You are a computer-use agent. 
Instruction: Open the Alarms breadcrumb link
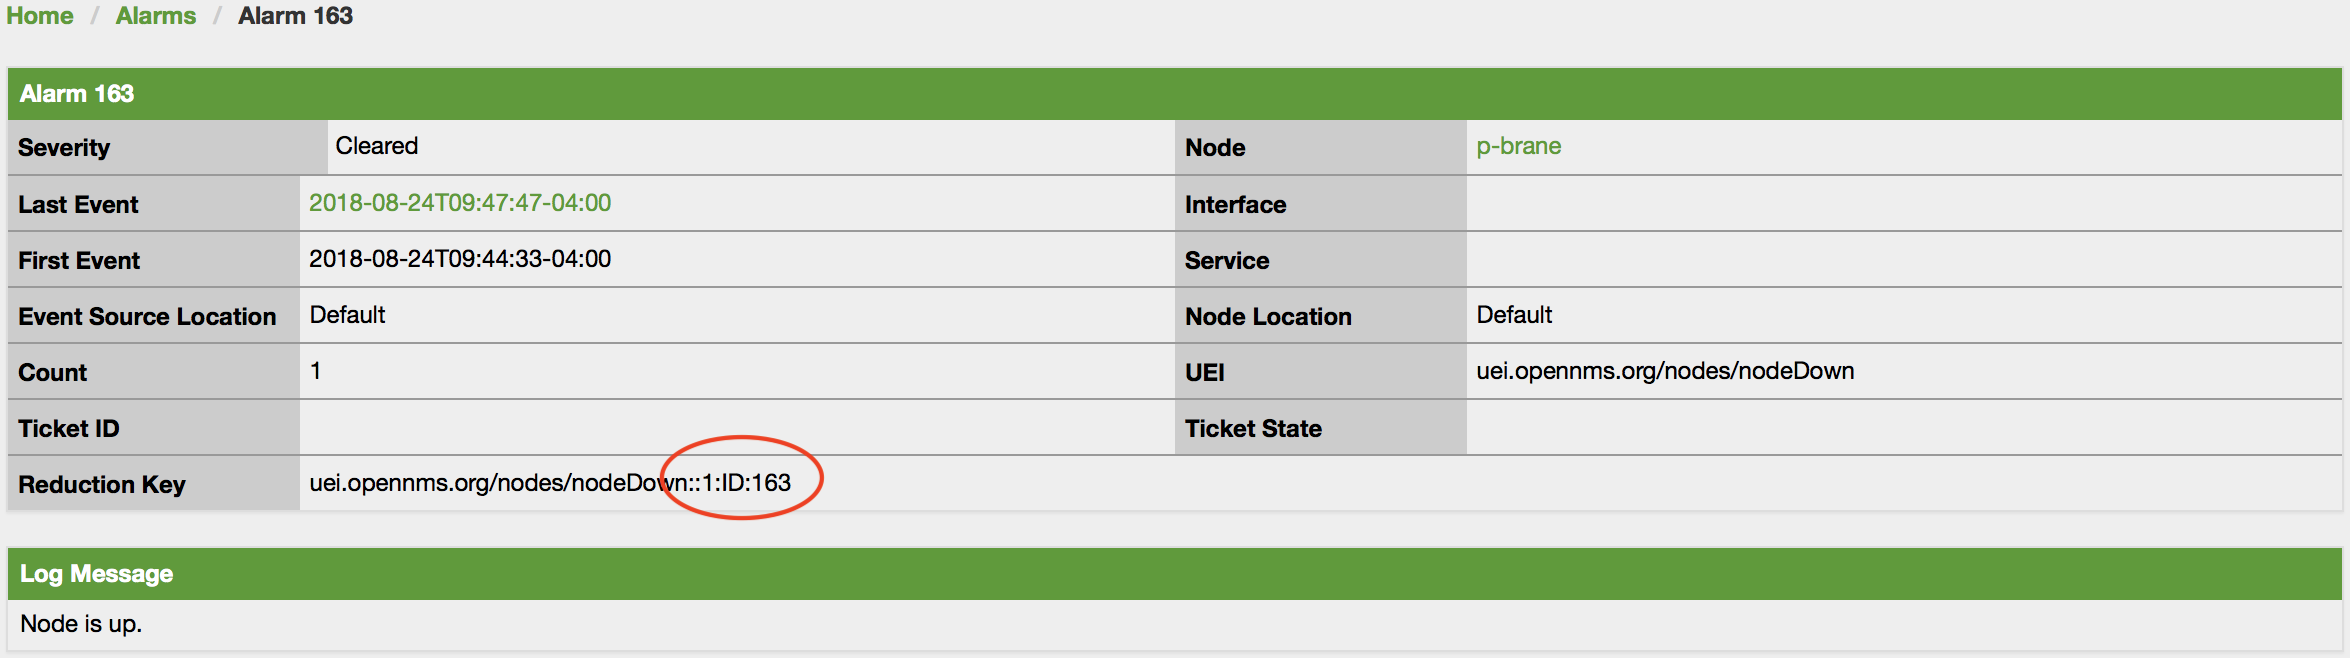point(155,15)
